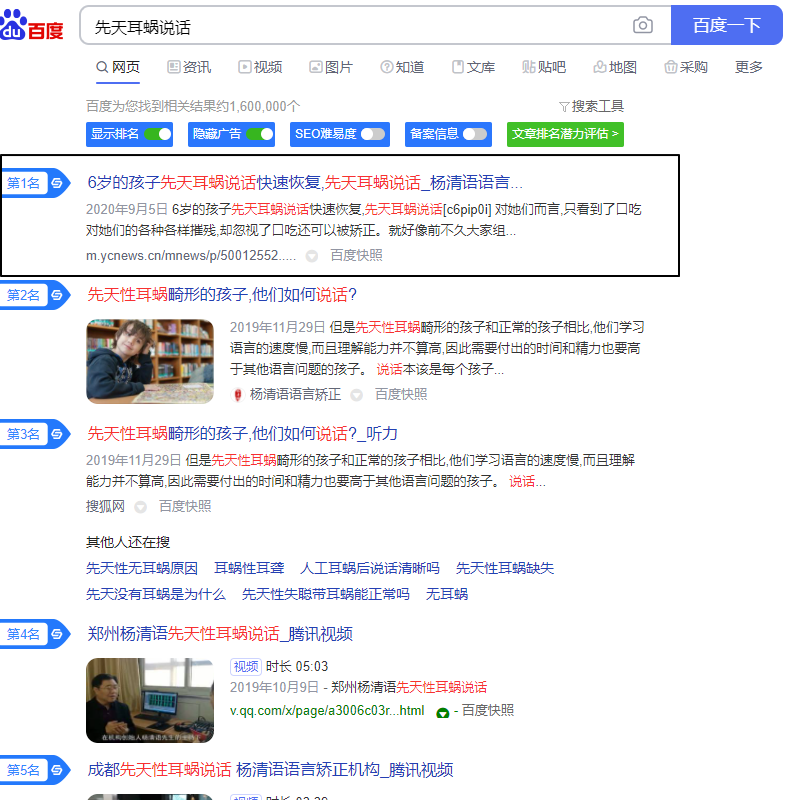The image size is (800, 800).
Task: Click the 文章排名潜力评估 green button
Action: (565, 134)
